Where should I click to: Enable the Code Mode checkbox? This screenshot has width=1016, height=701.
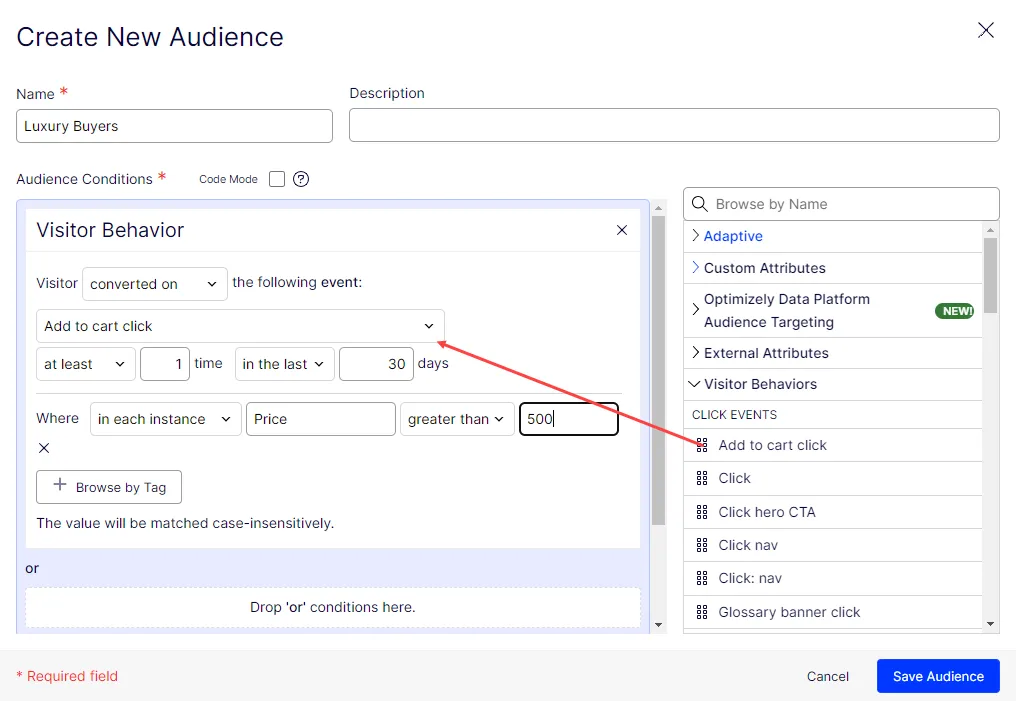click(x=277, y=179)
